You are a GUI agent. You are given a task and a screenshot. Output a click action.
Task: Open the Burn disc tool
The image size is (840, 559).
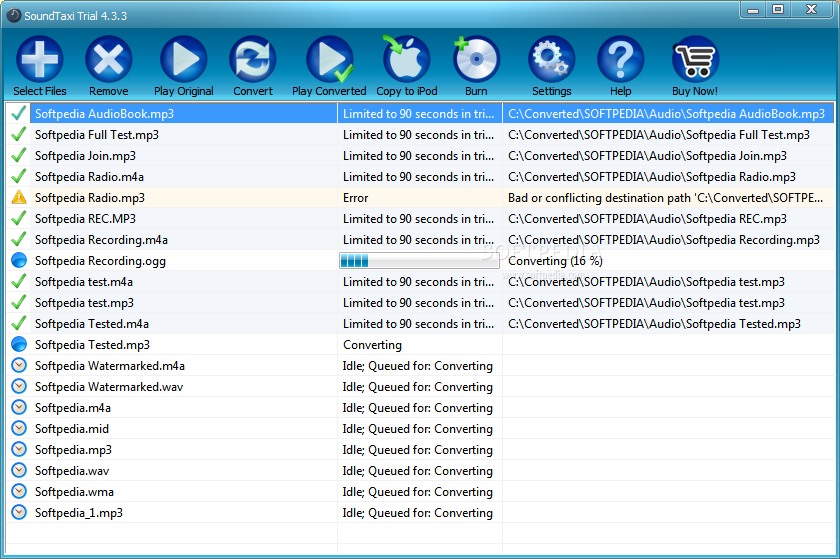[x=476, y=59]
